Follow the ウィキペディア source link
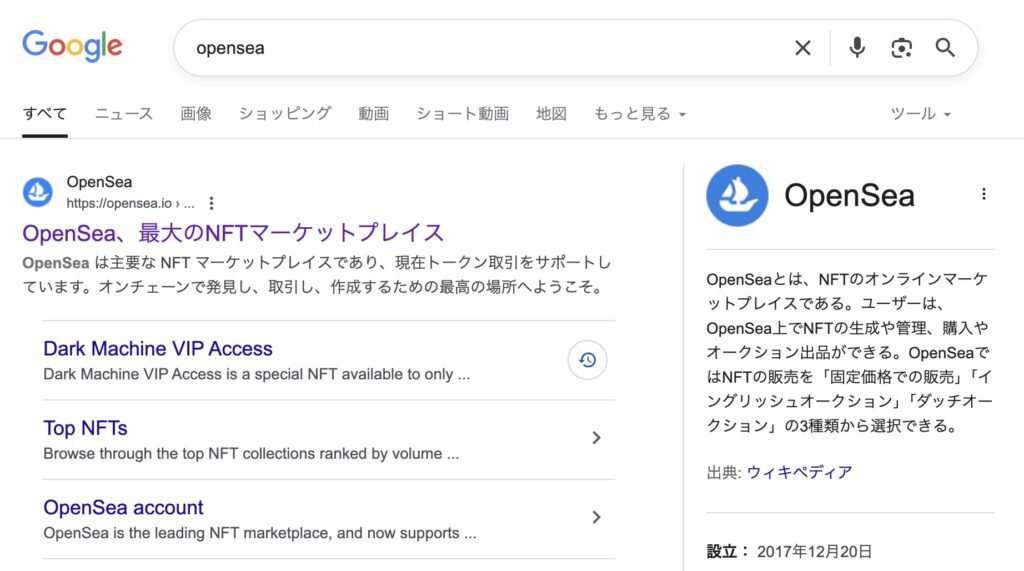The height and width of the screenshot is (571, 1024). coord(799,472)
